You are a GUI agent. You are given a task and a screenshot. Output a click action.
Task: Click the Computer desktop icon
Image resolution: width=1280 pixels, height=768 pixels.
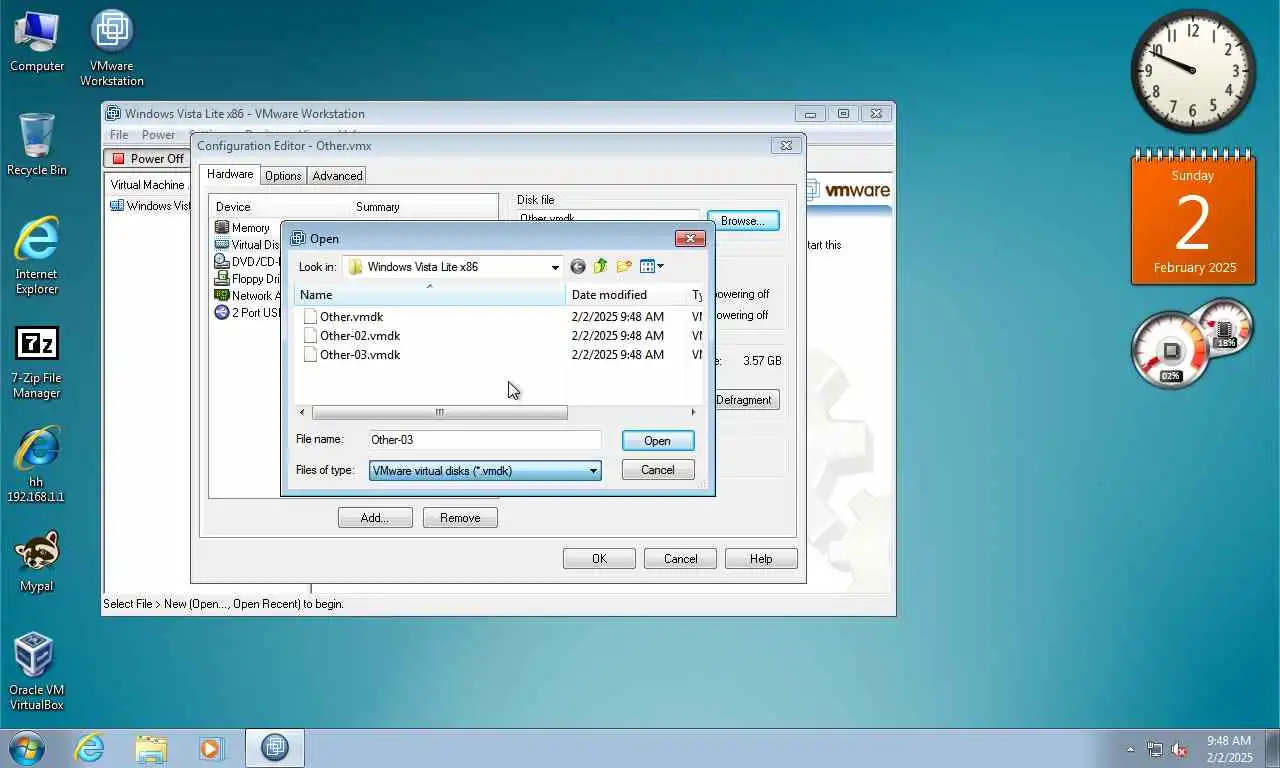click(x=37, y=42)
